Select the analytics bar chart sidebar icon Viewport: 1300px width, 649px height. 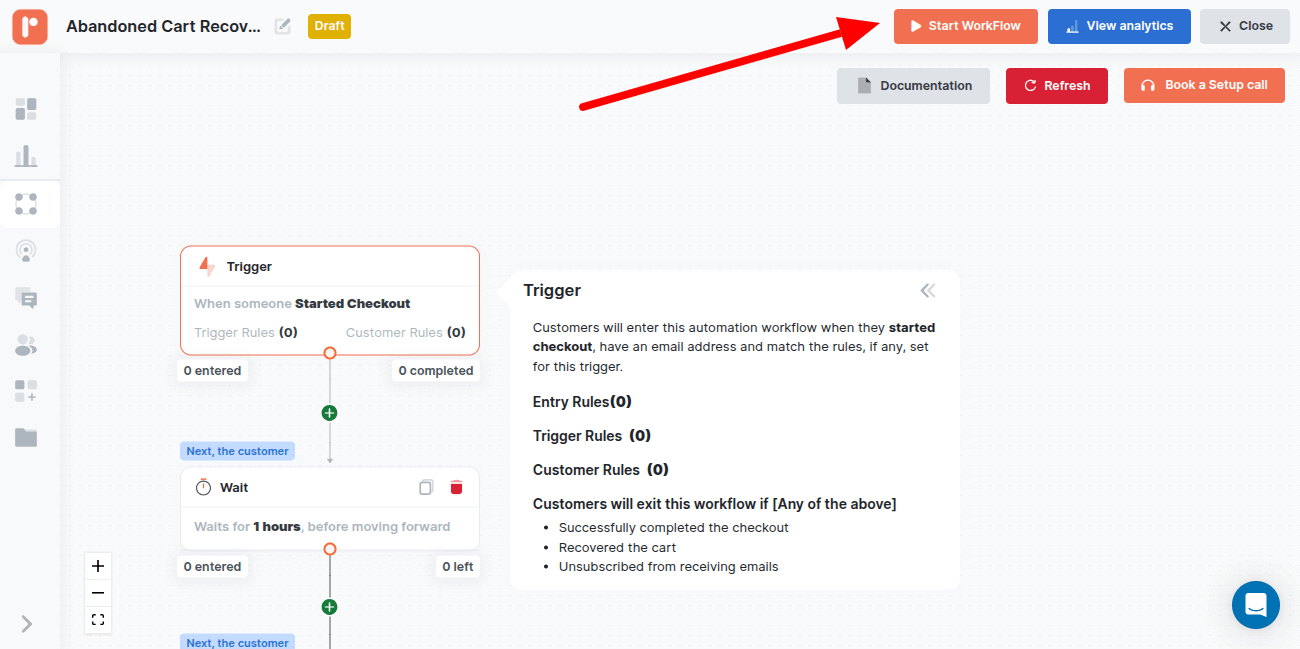26,156
